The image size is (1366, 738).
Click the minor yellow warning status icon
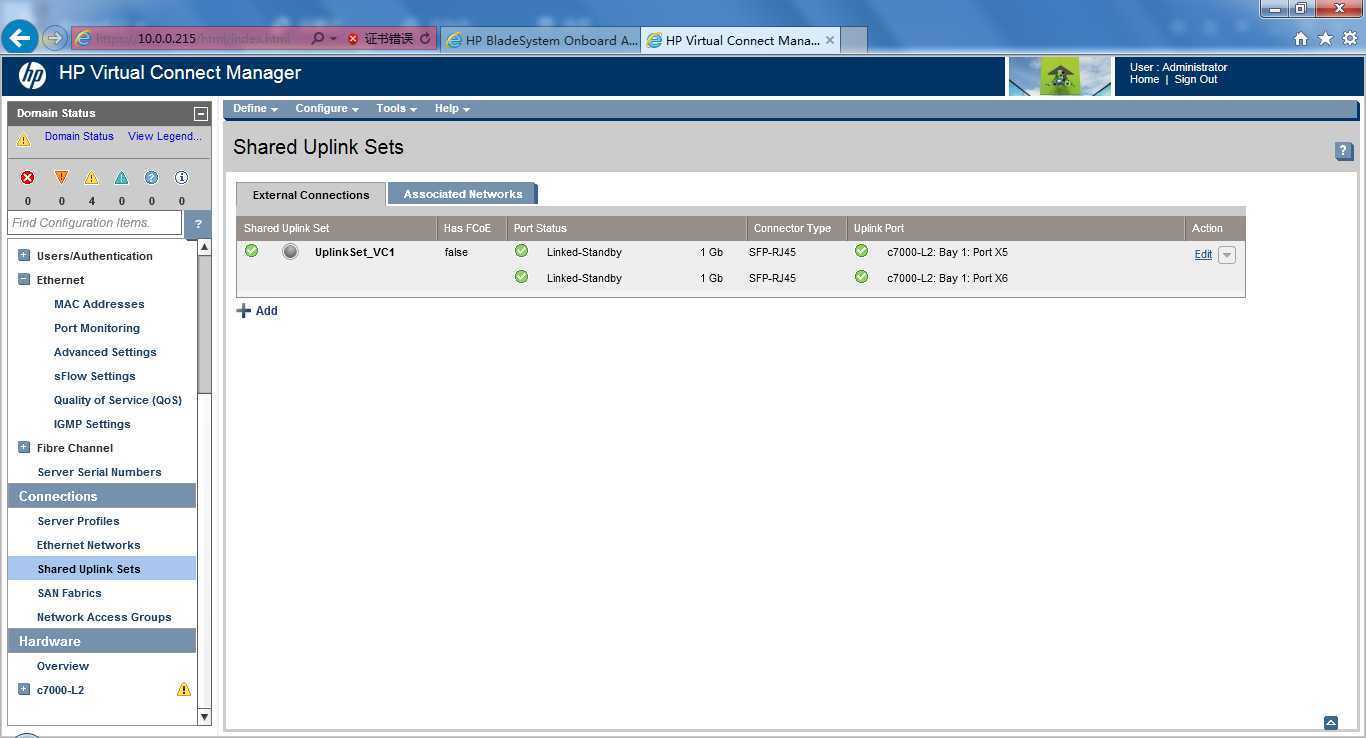pyautogui.click(x=91, y=178)
